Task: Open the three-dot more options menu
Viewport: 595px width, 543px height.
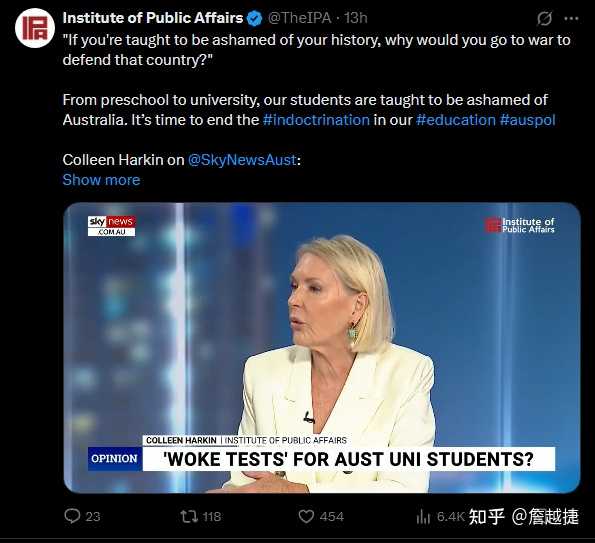Action: [x=571, y=18]
